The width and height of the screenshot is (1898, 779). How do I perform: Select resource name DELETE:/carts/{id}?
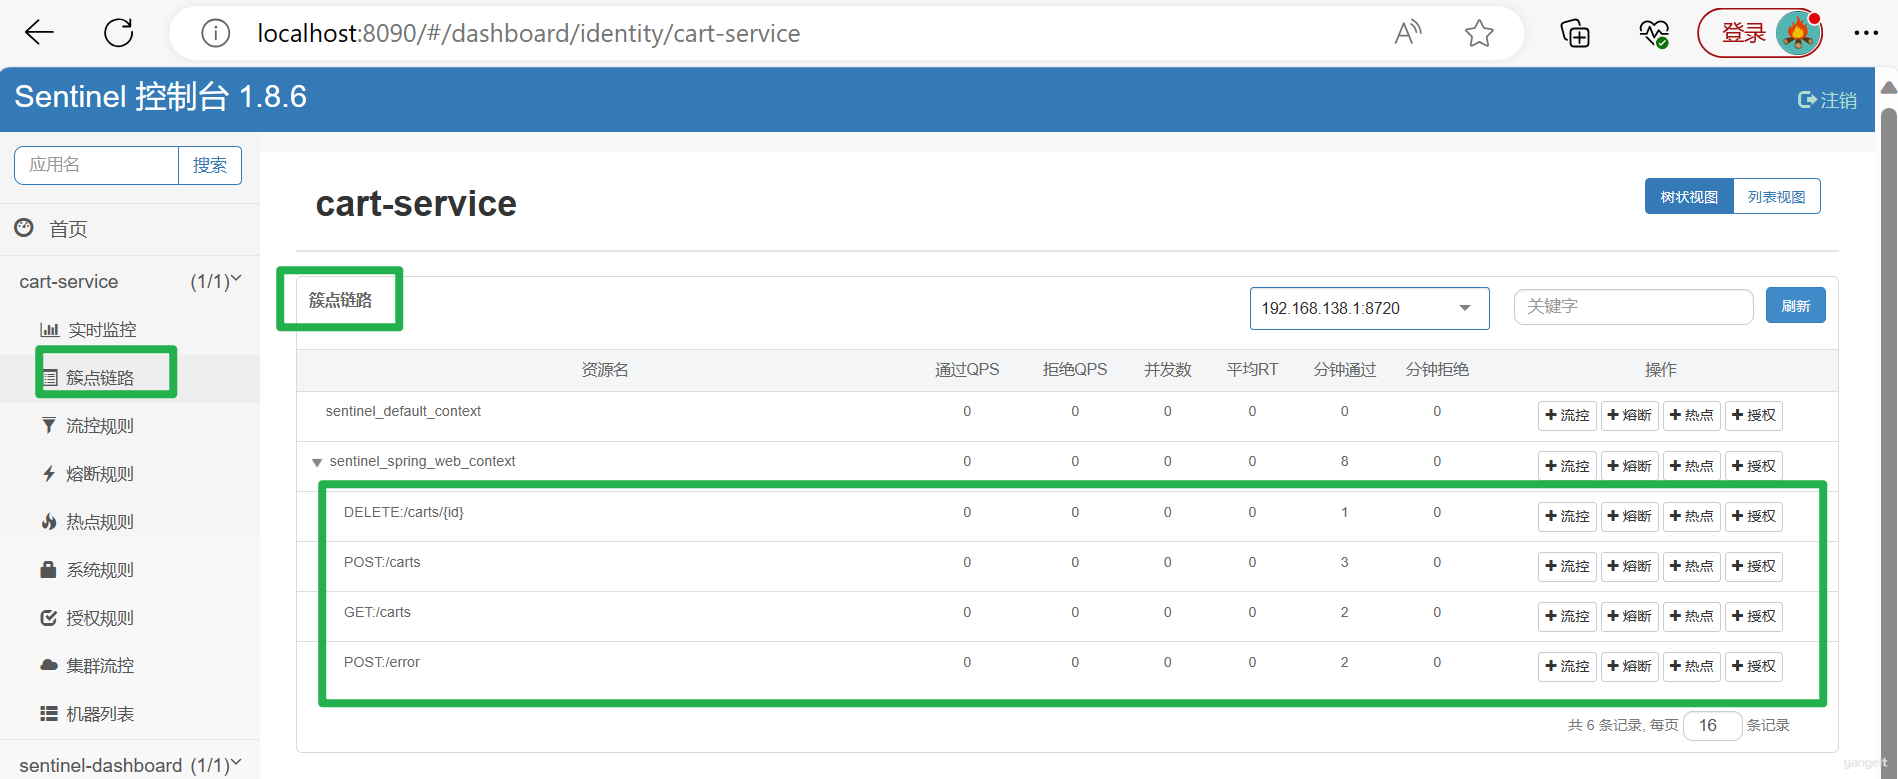pyautogui.click(x=404, y=512)
